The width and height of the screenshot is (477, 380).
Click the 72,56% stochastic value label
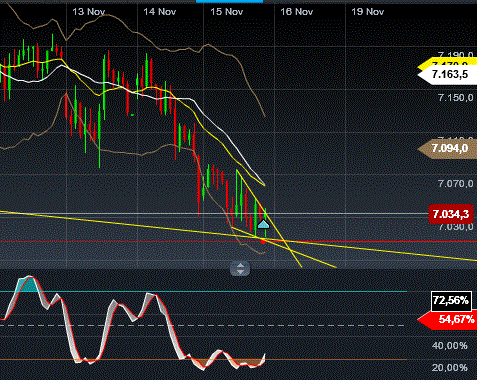point(451,301)
